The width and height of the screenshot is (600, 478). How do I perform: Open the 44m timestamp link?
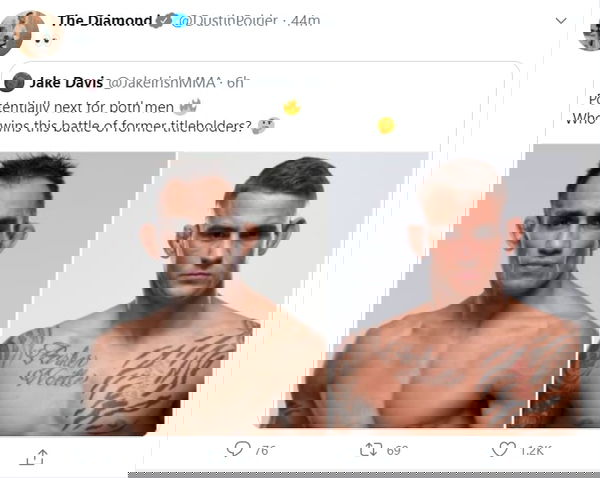305,20
